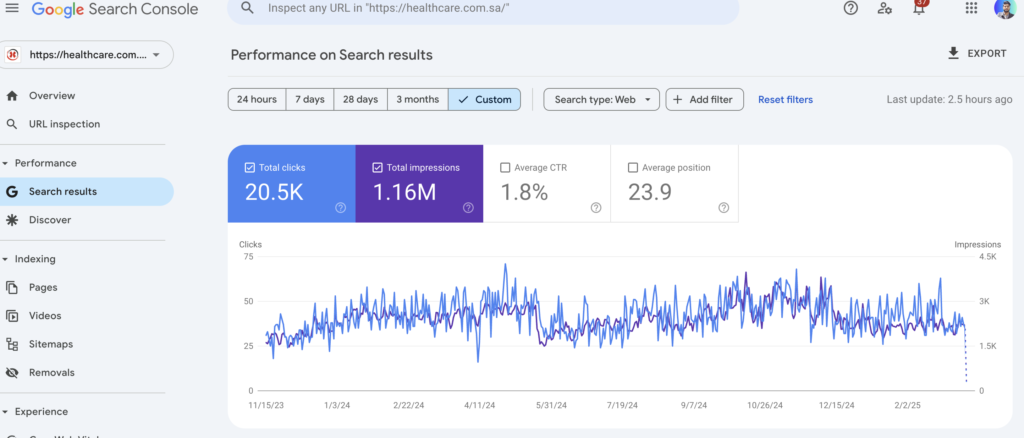Screen dimensions: 1024x438
Task: Click the plus icon in Add filter
Action: 677,100
